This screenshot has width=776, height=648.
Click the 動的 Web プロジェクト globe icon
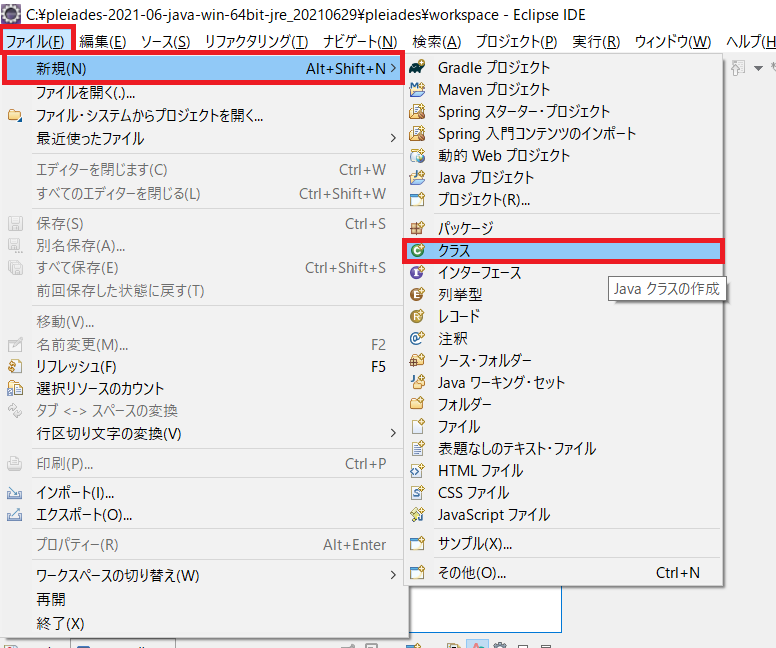[417, 155]
